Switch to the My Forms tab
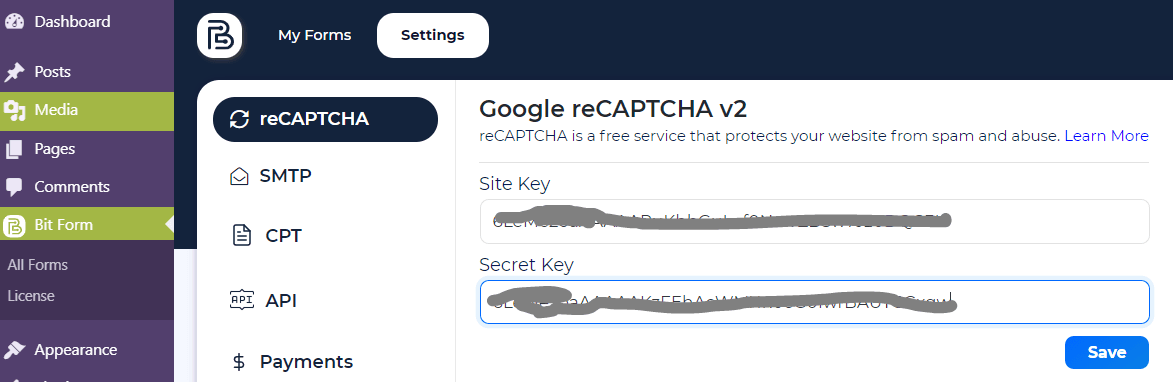This screenshot has width=1173, height=382. coord(314,35)
